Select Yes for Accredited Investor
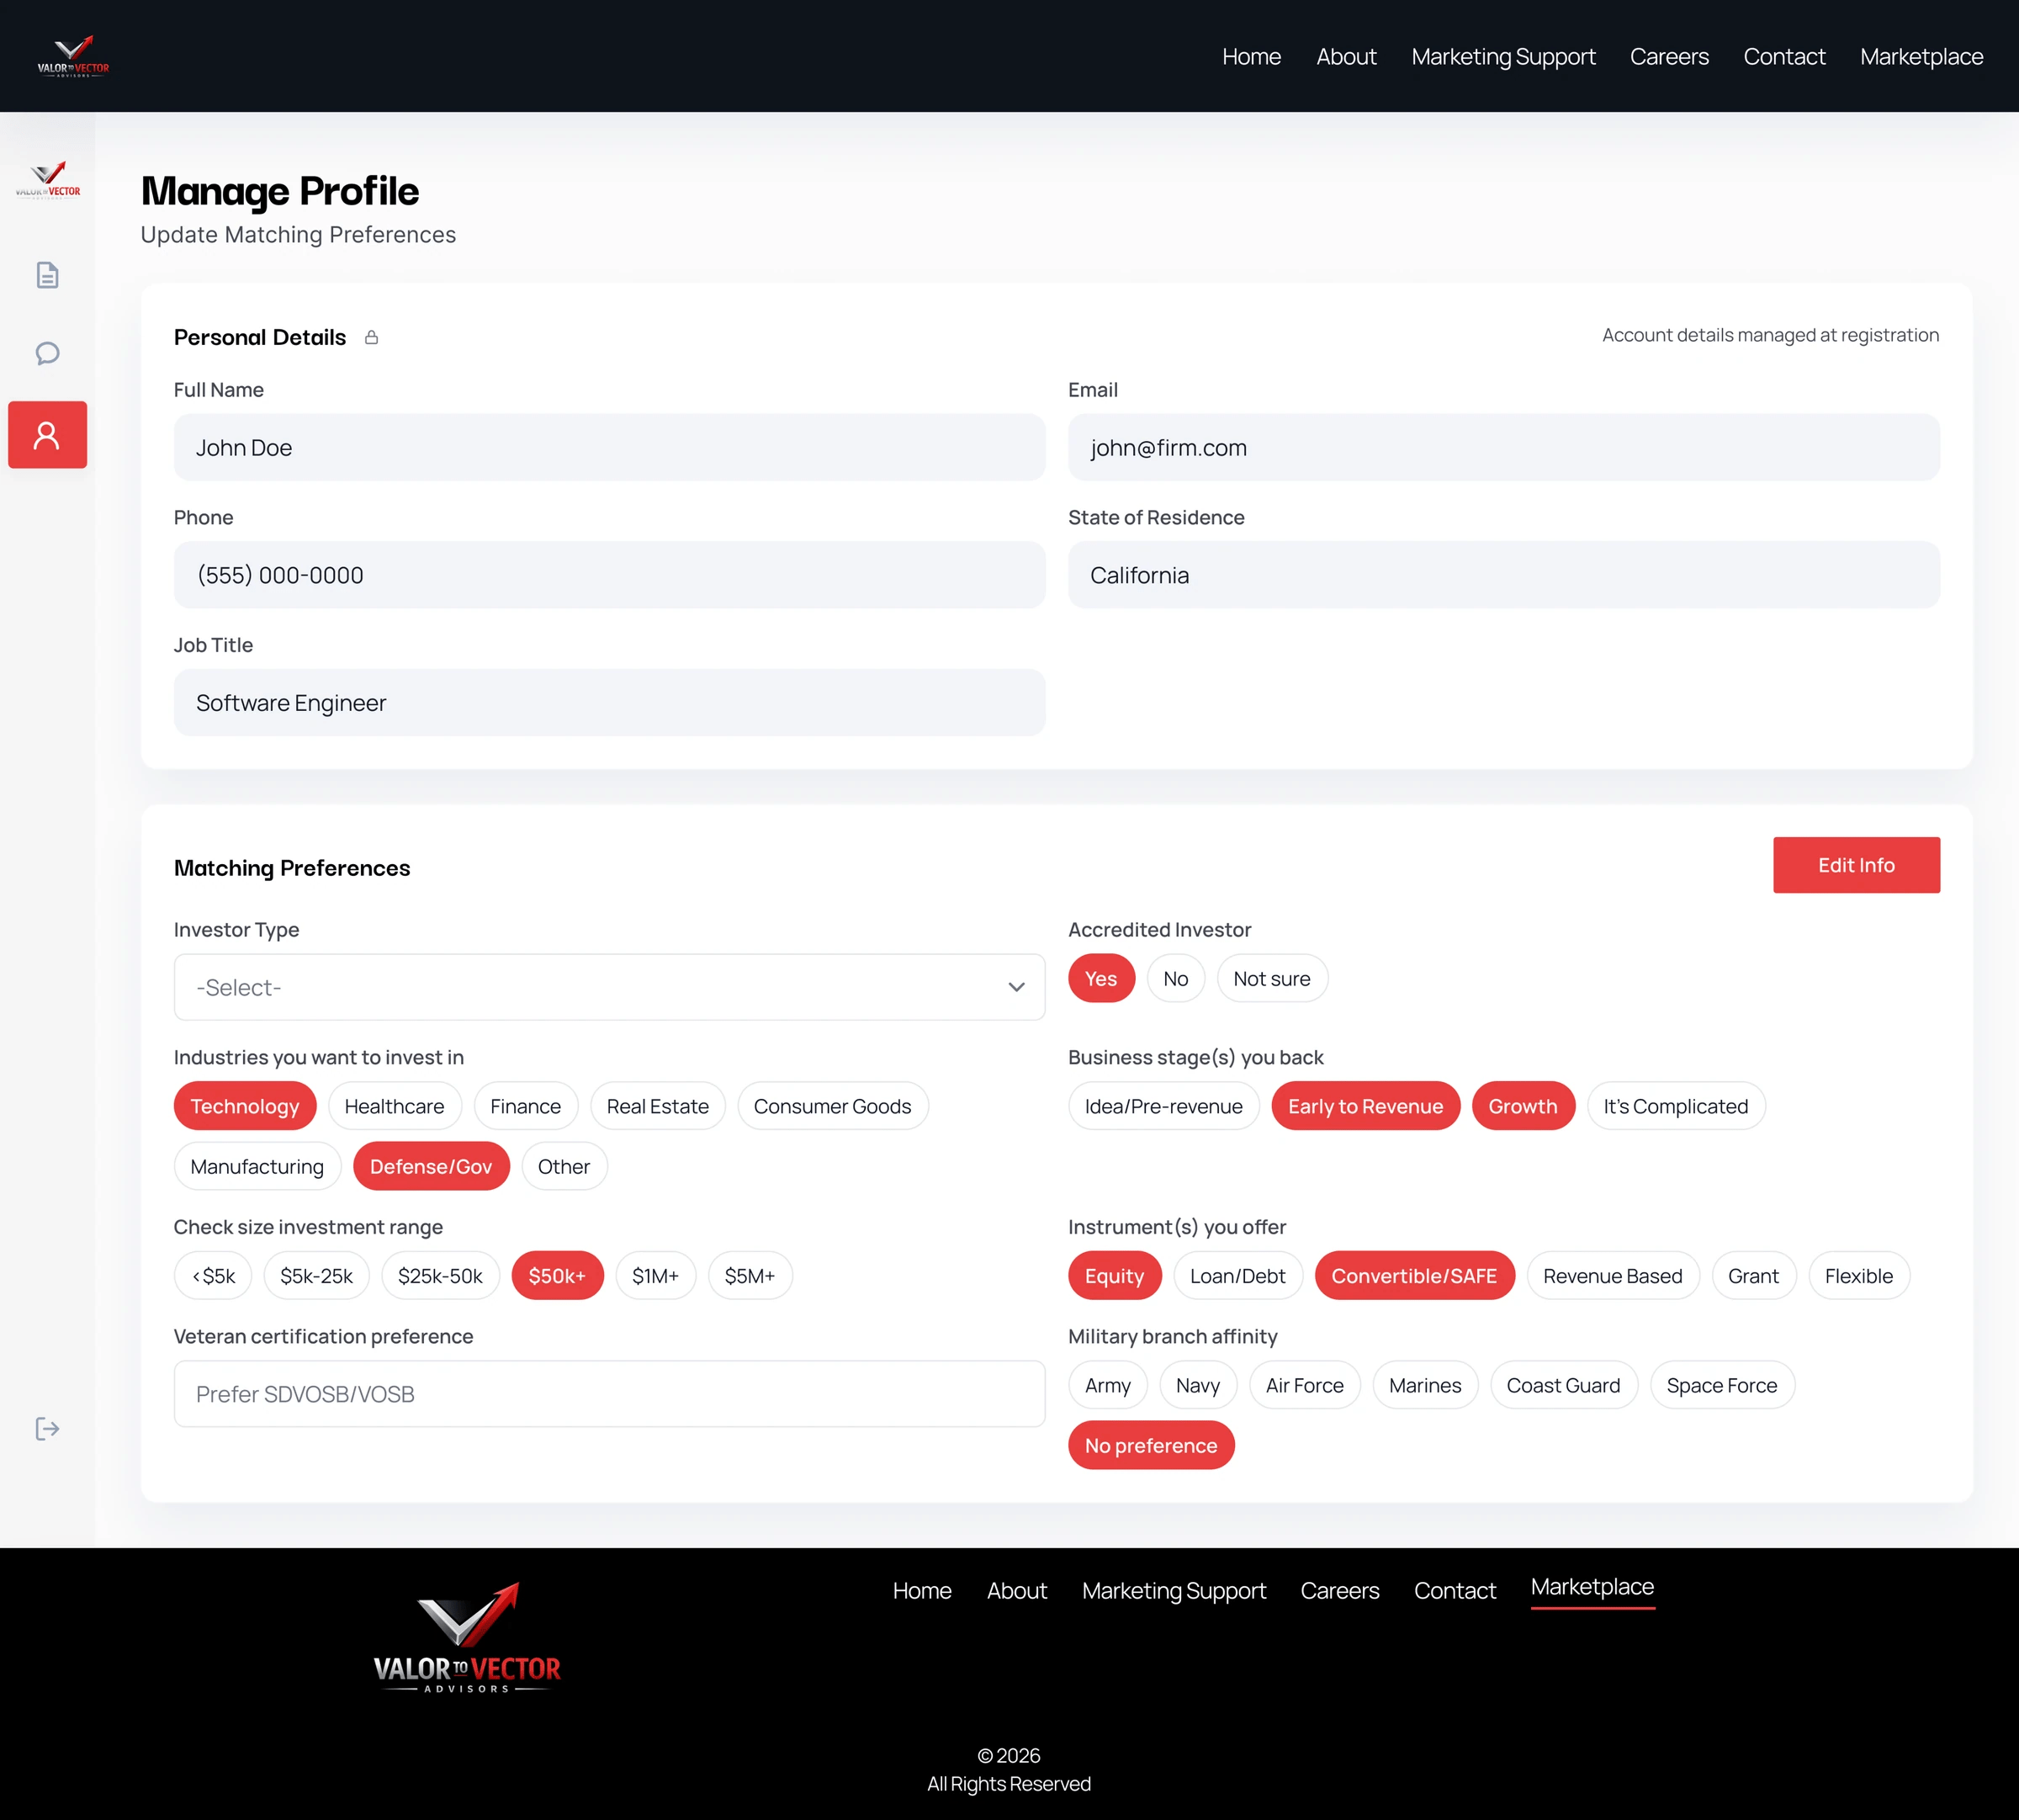 [x=1101, y=978]
